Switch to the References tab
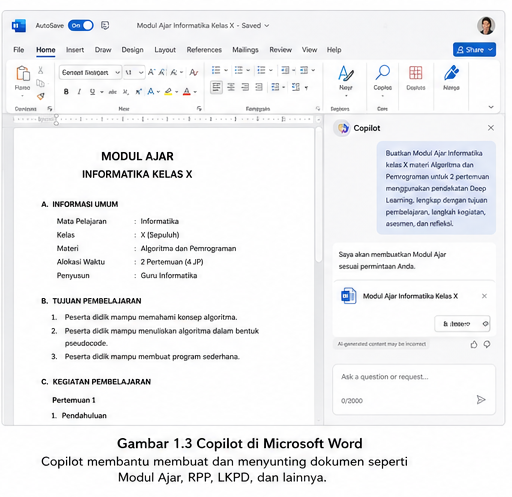512x497 pixels. pos(204,50)
